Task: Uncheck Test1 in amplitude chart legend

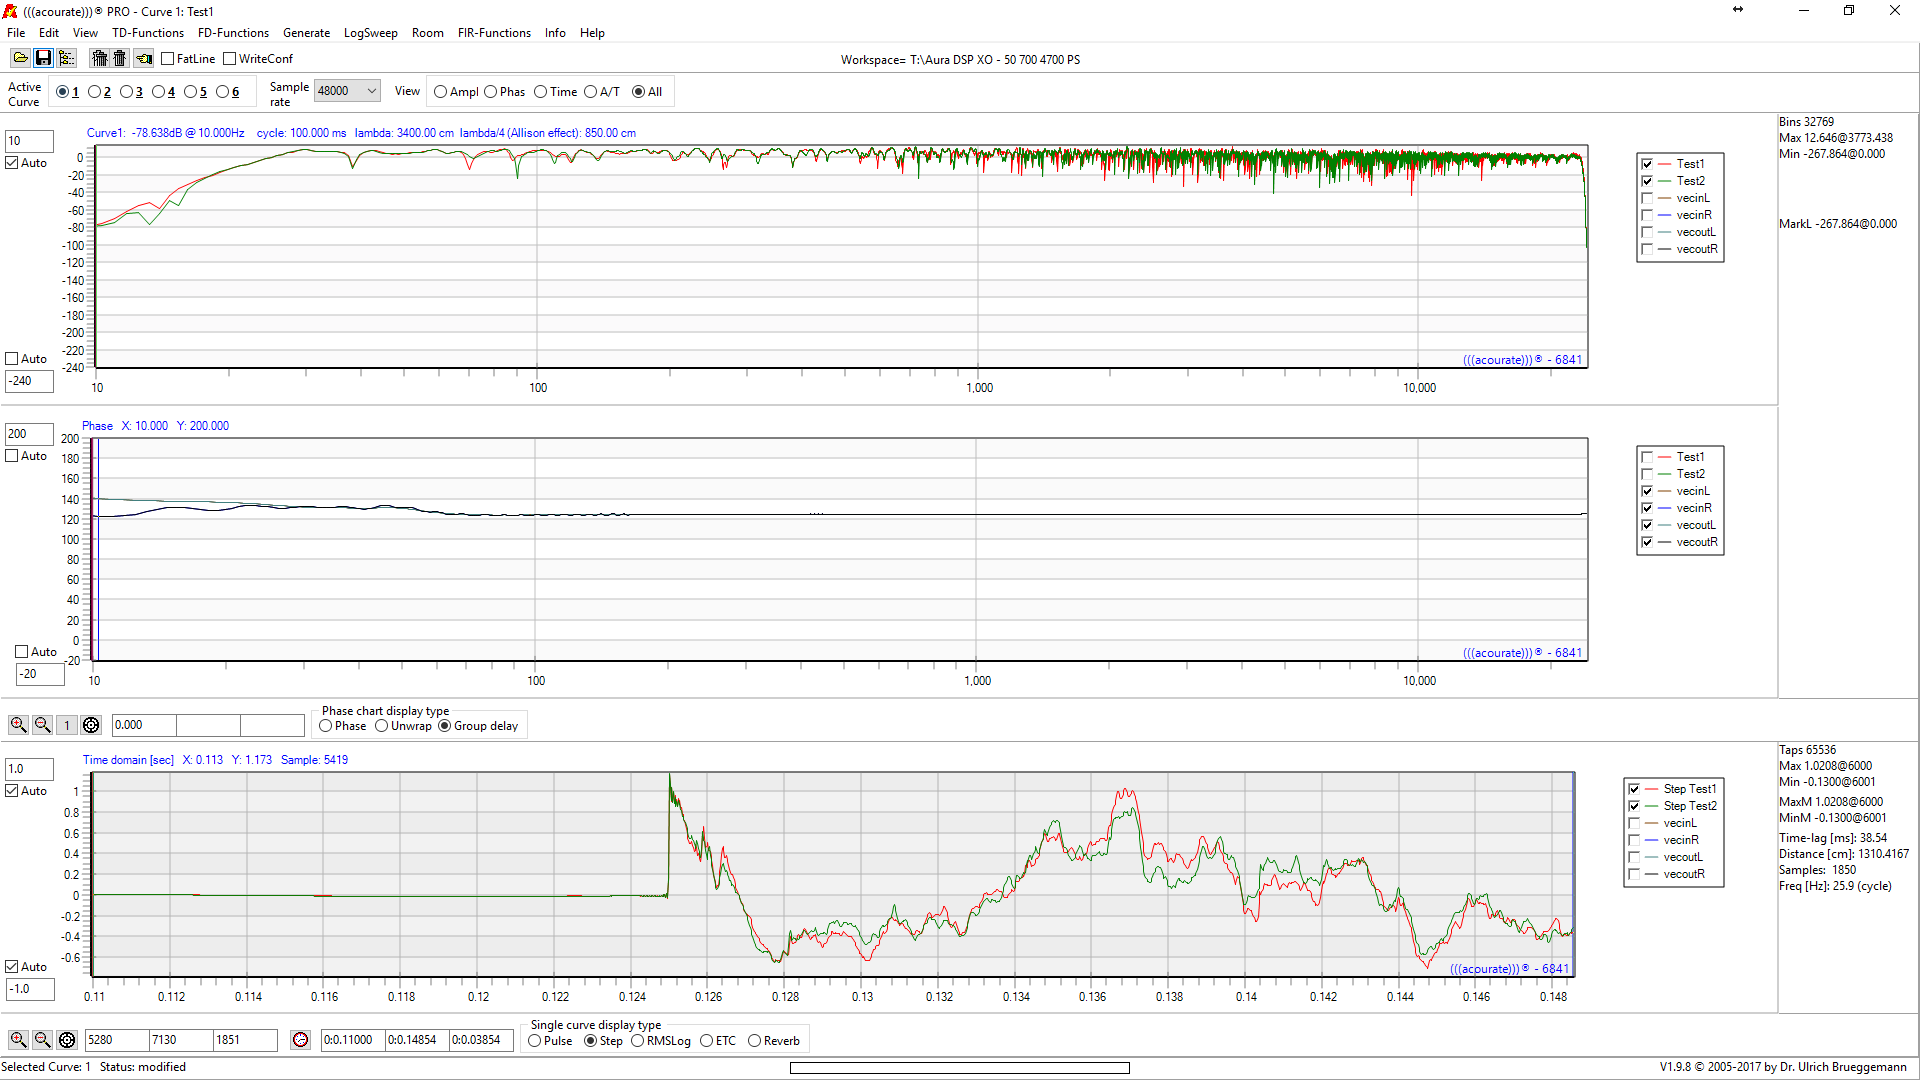Action: pyautogui.click(x=1647, y=164)
